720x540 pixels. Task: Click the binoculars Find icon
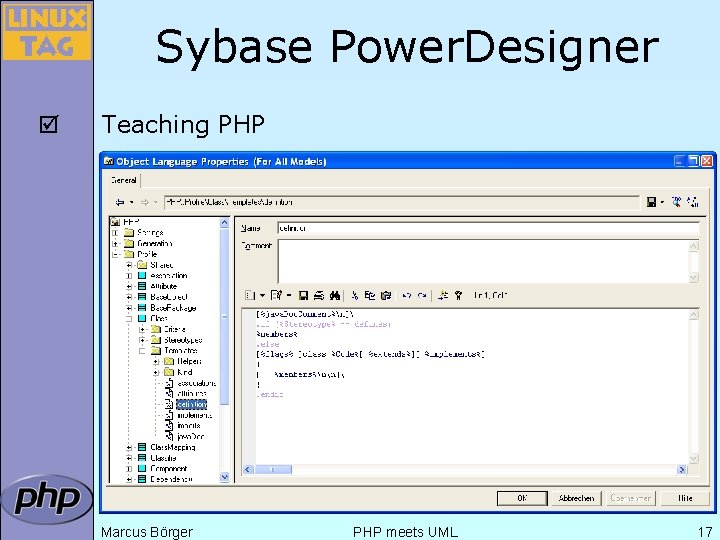335,295
